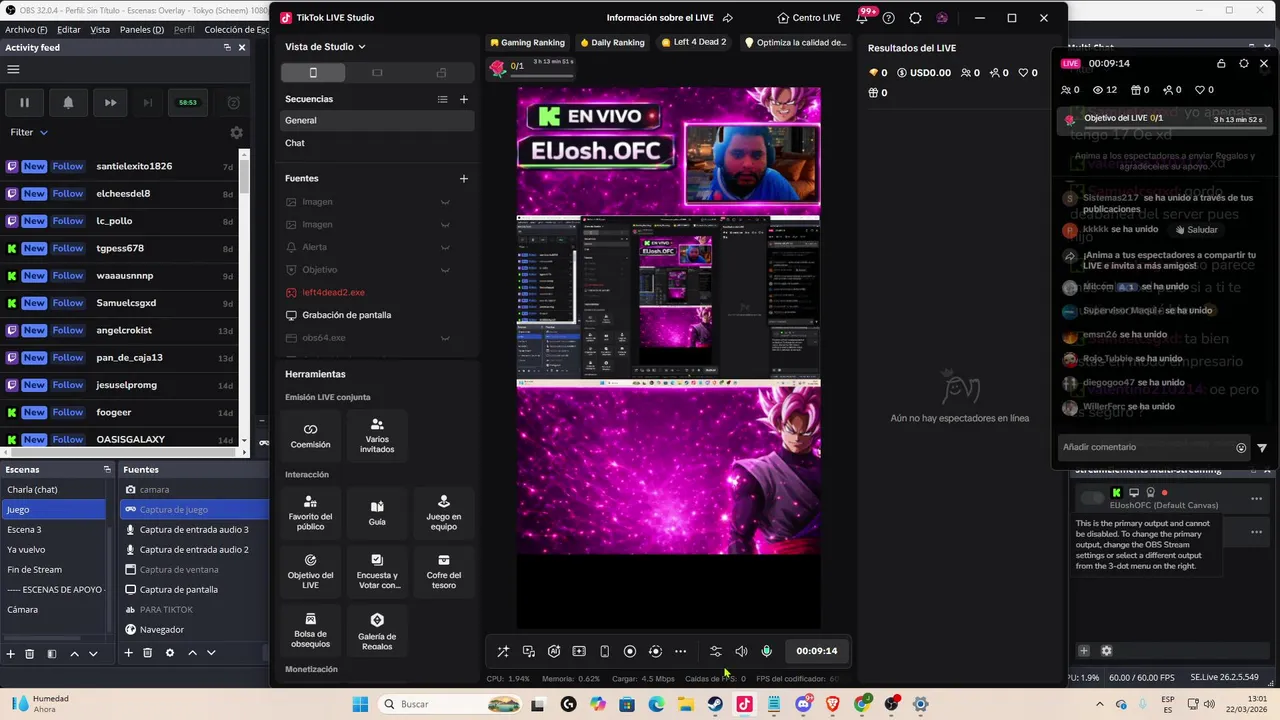Toggle the green microphone in TikTok LIVE Studio
This screenshot has height=720, width=1280.
[x=767, y=651]
